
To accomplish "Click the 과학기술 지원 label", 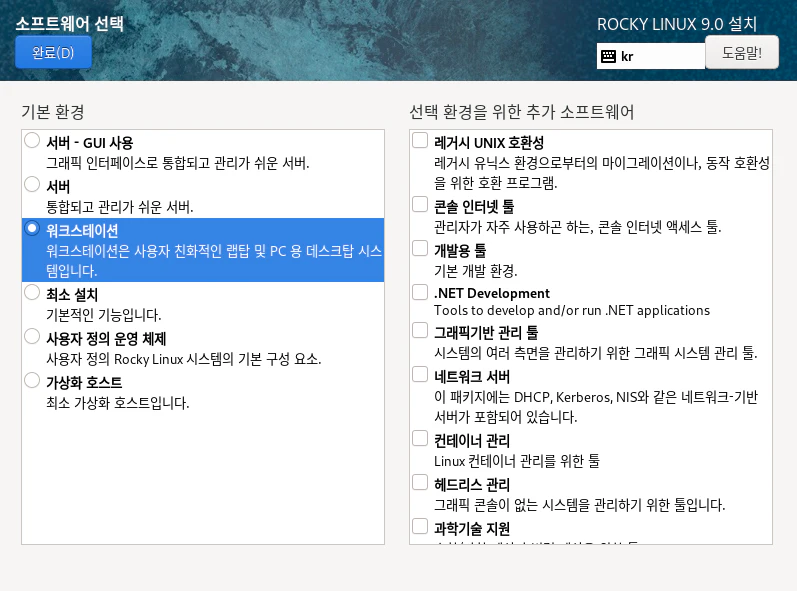I will click(472, 528).
